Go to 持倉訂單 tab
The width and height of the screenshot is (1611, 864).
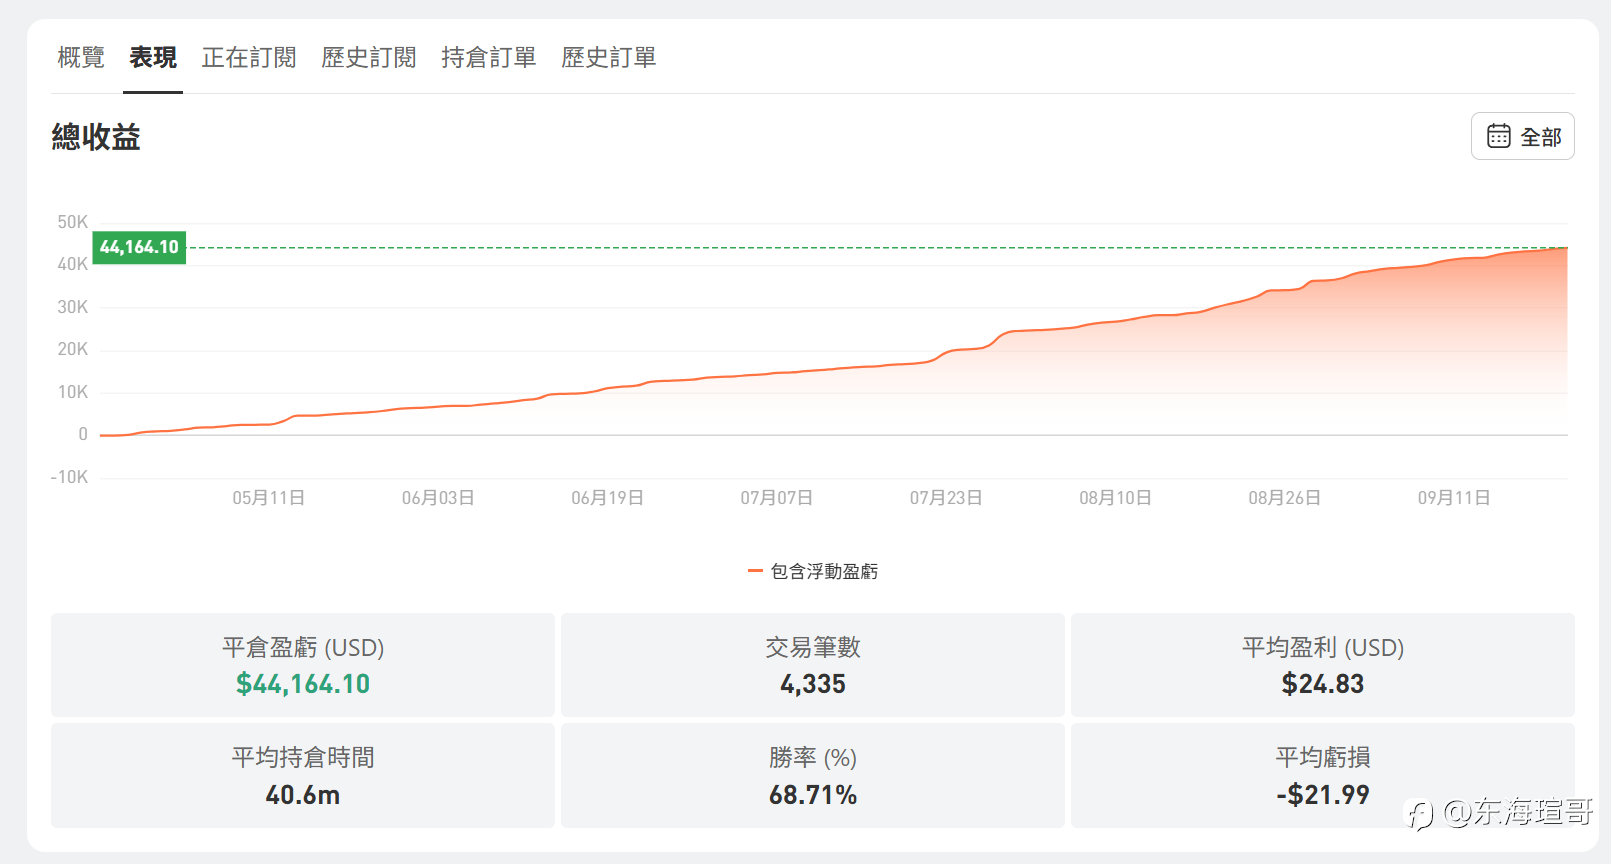click(489, 58)
